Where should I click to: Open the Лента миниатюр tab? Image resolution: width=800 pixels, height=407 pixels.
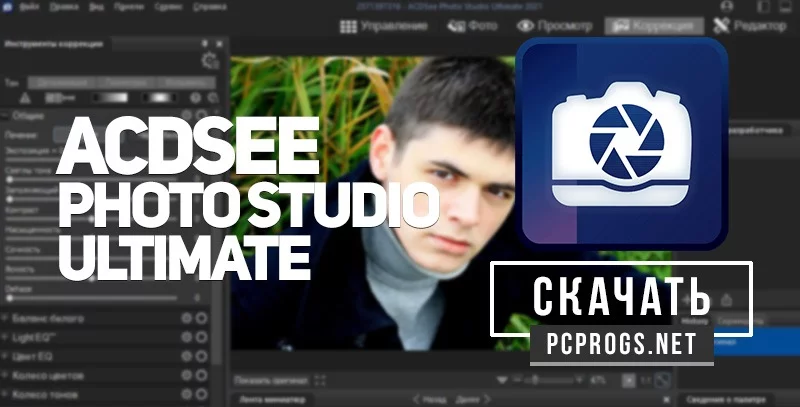(x=272, y=400)
